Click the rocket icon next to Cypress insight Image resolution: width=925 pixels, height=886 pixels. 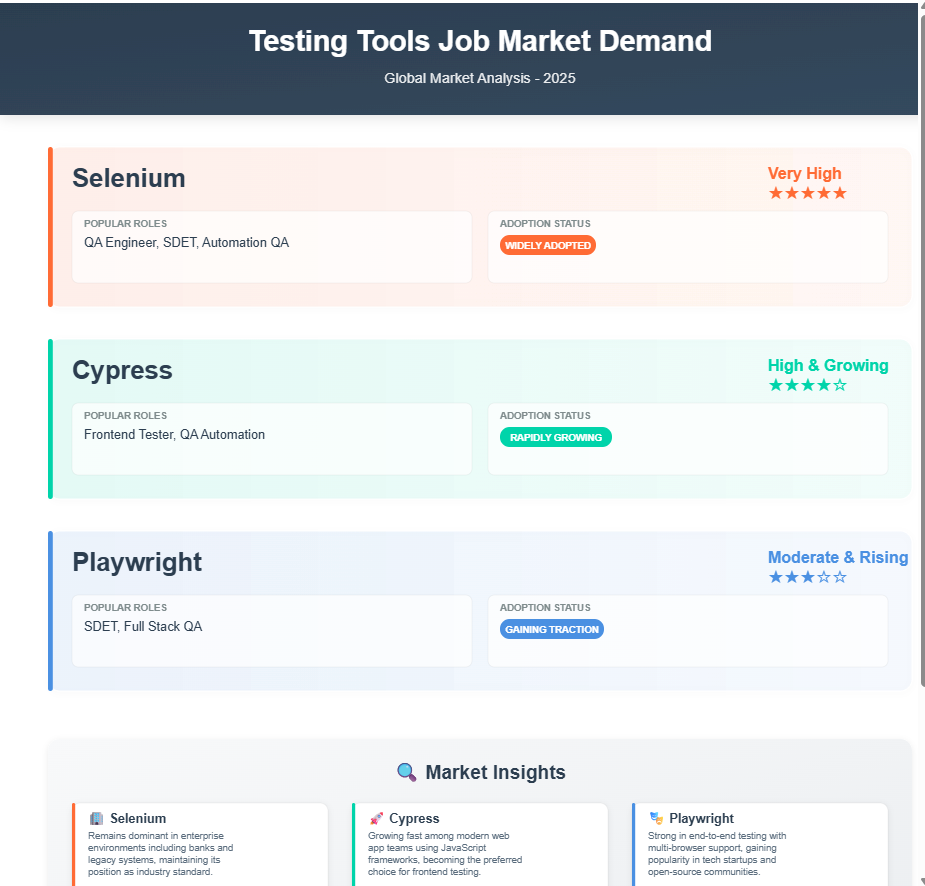coord(376,818)
